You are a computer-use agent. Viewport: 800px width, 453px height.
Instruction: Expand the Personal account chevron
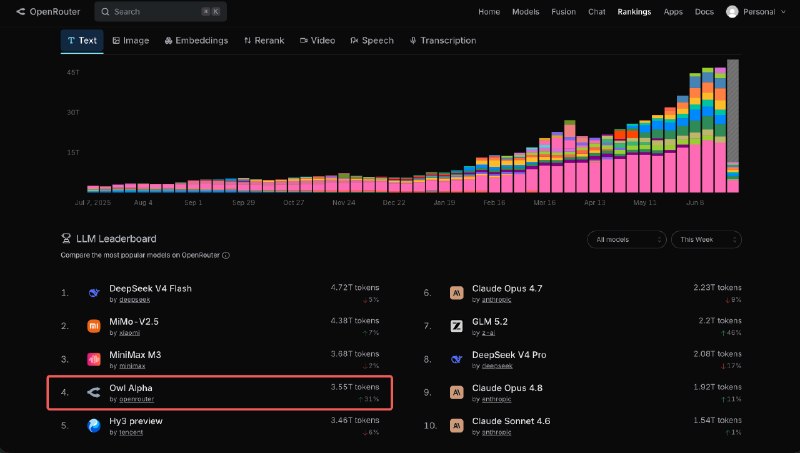pyautogui.click(x=783, y=12)
